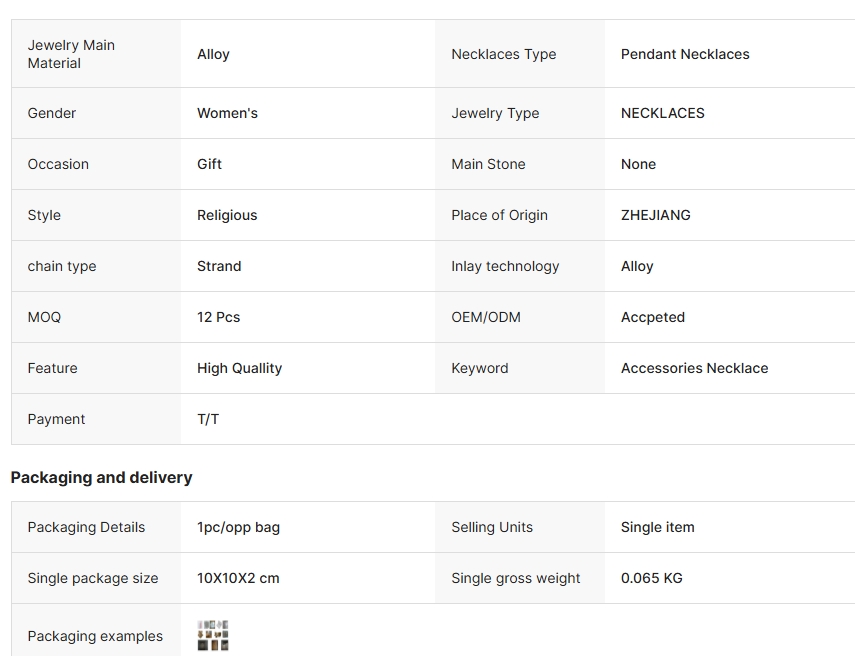Click the NECKLACES jewelry type value
The image size is (855, 656).
tap(662, 113)
